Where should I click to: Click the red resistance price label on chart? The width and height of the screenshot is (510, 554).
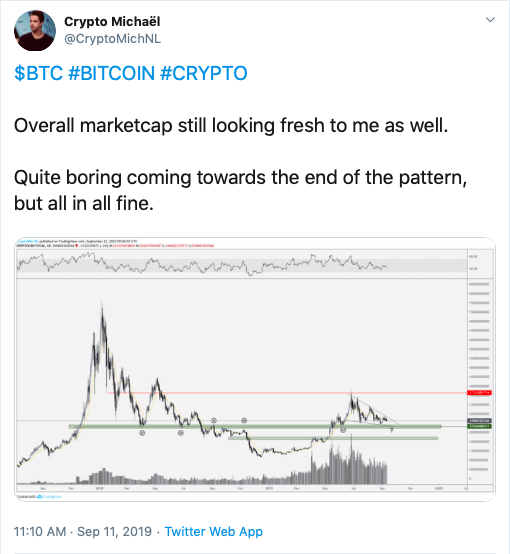coord(479,393)
